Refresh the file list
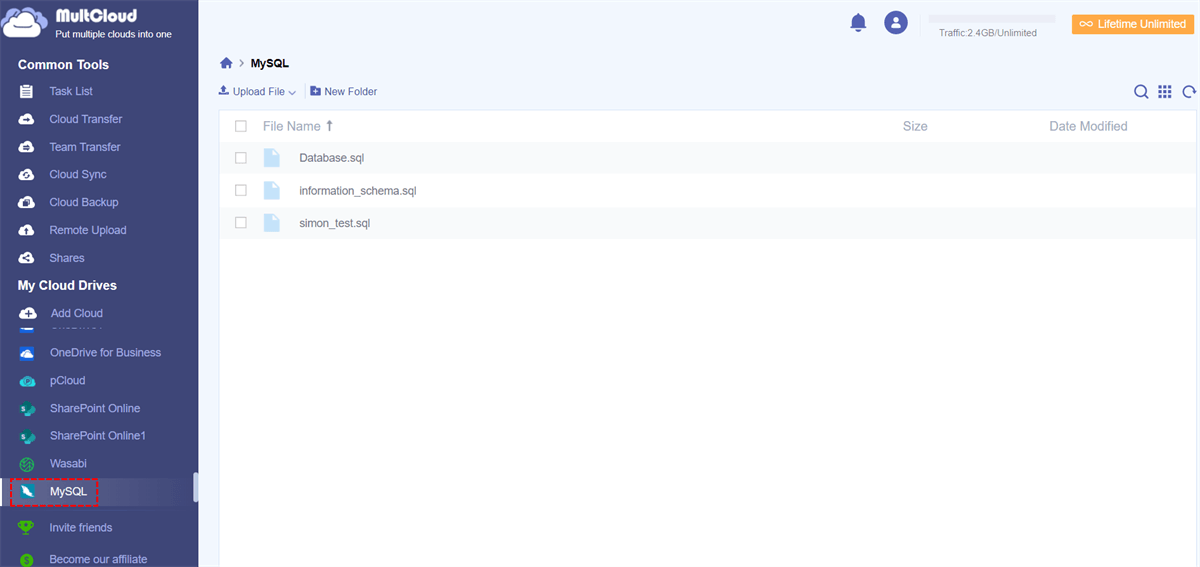This screenshot has height=567, width=1200. 1189,92
